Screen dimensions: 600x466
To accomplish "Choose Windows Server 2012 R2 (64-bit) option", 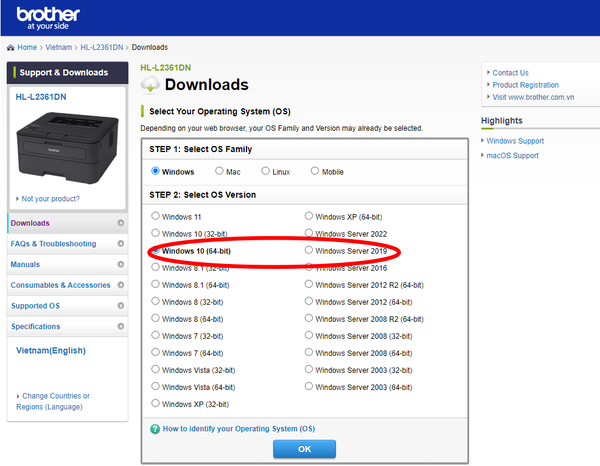I will click(308, 284).
